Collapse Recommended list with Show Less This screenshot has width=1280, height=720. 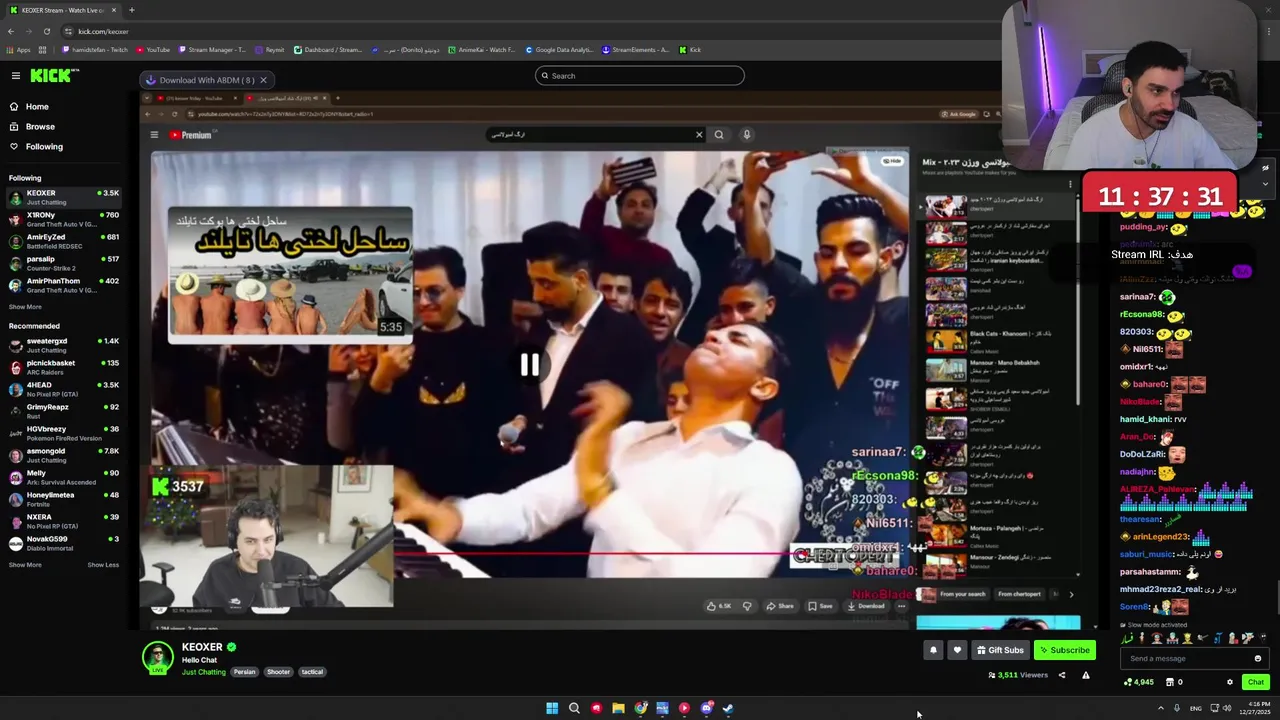[103, 565]
